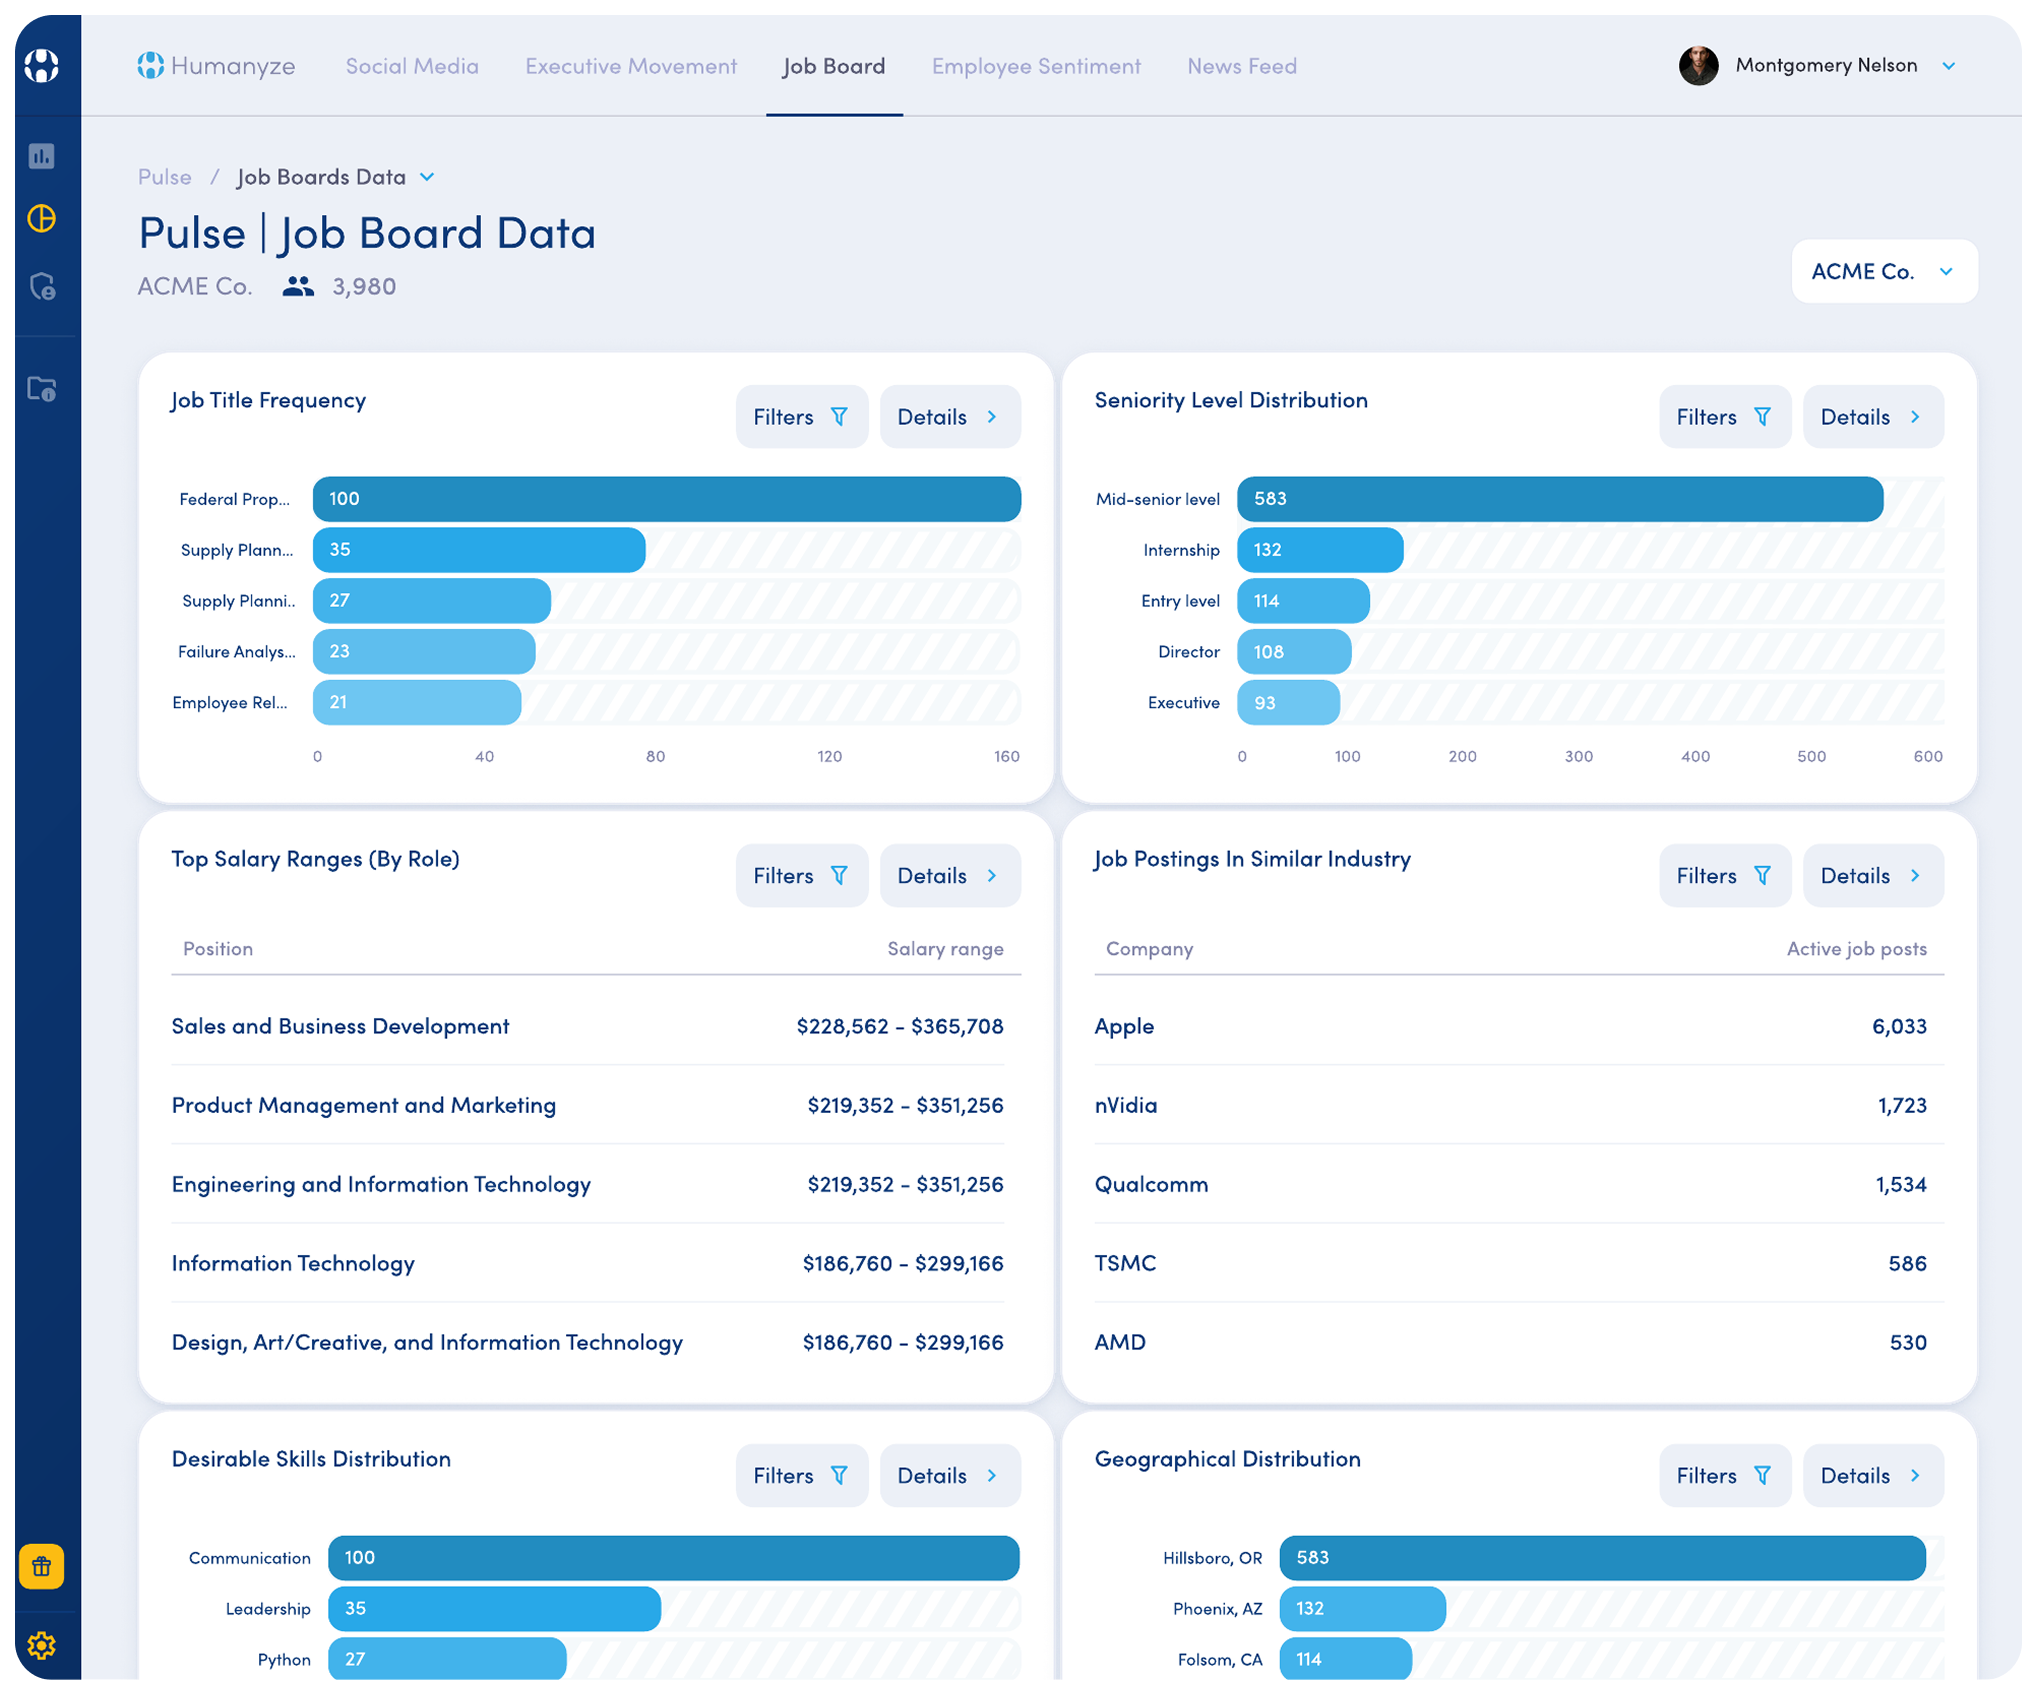Open Details for Desirable Skills Distribution

949,1476
